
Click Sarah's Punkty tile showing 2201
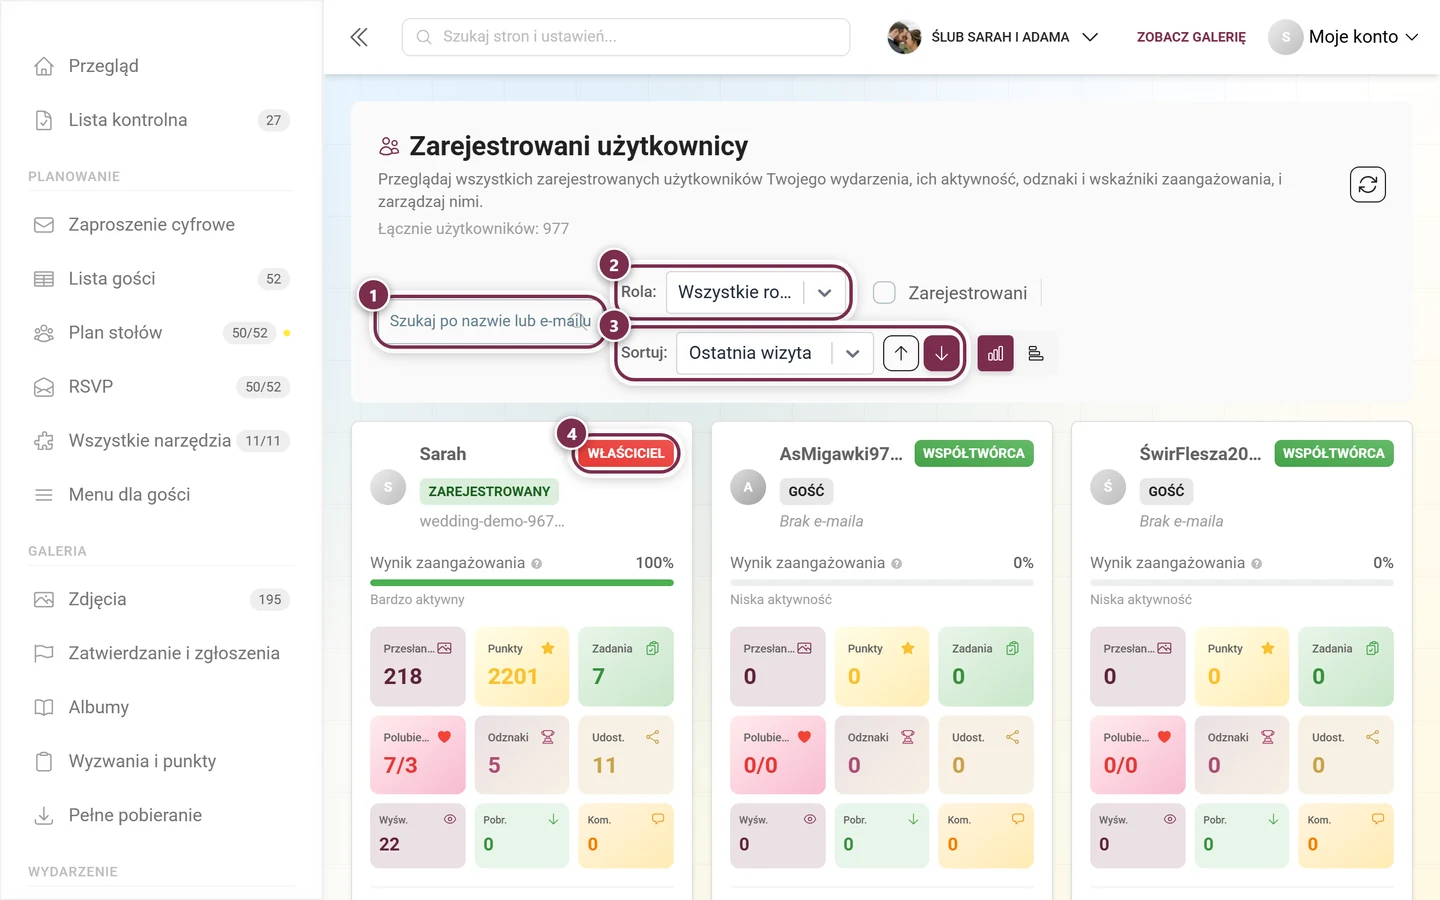[522, 666]
